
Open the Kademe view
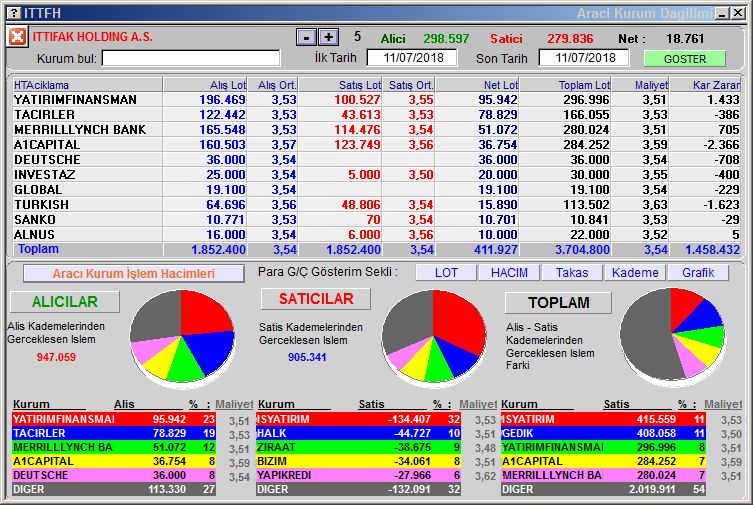coord(635,273)
